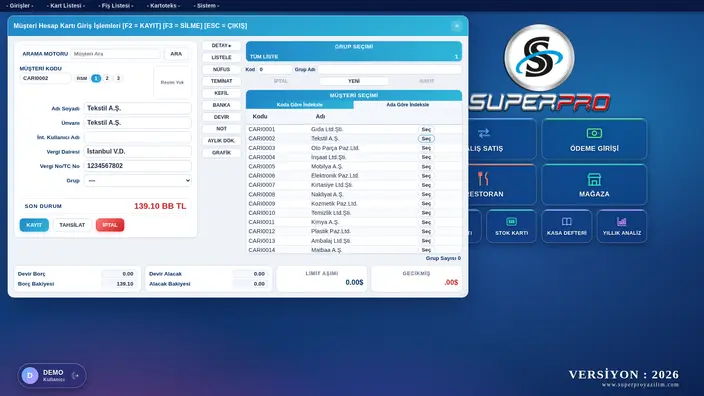Click the Seç button for Mobilya A.Ş.

tap(426, 167)
